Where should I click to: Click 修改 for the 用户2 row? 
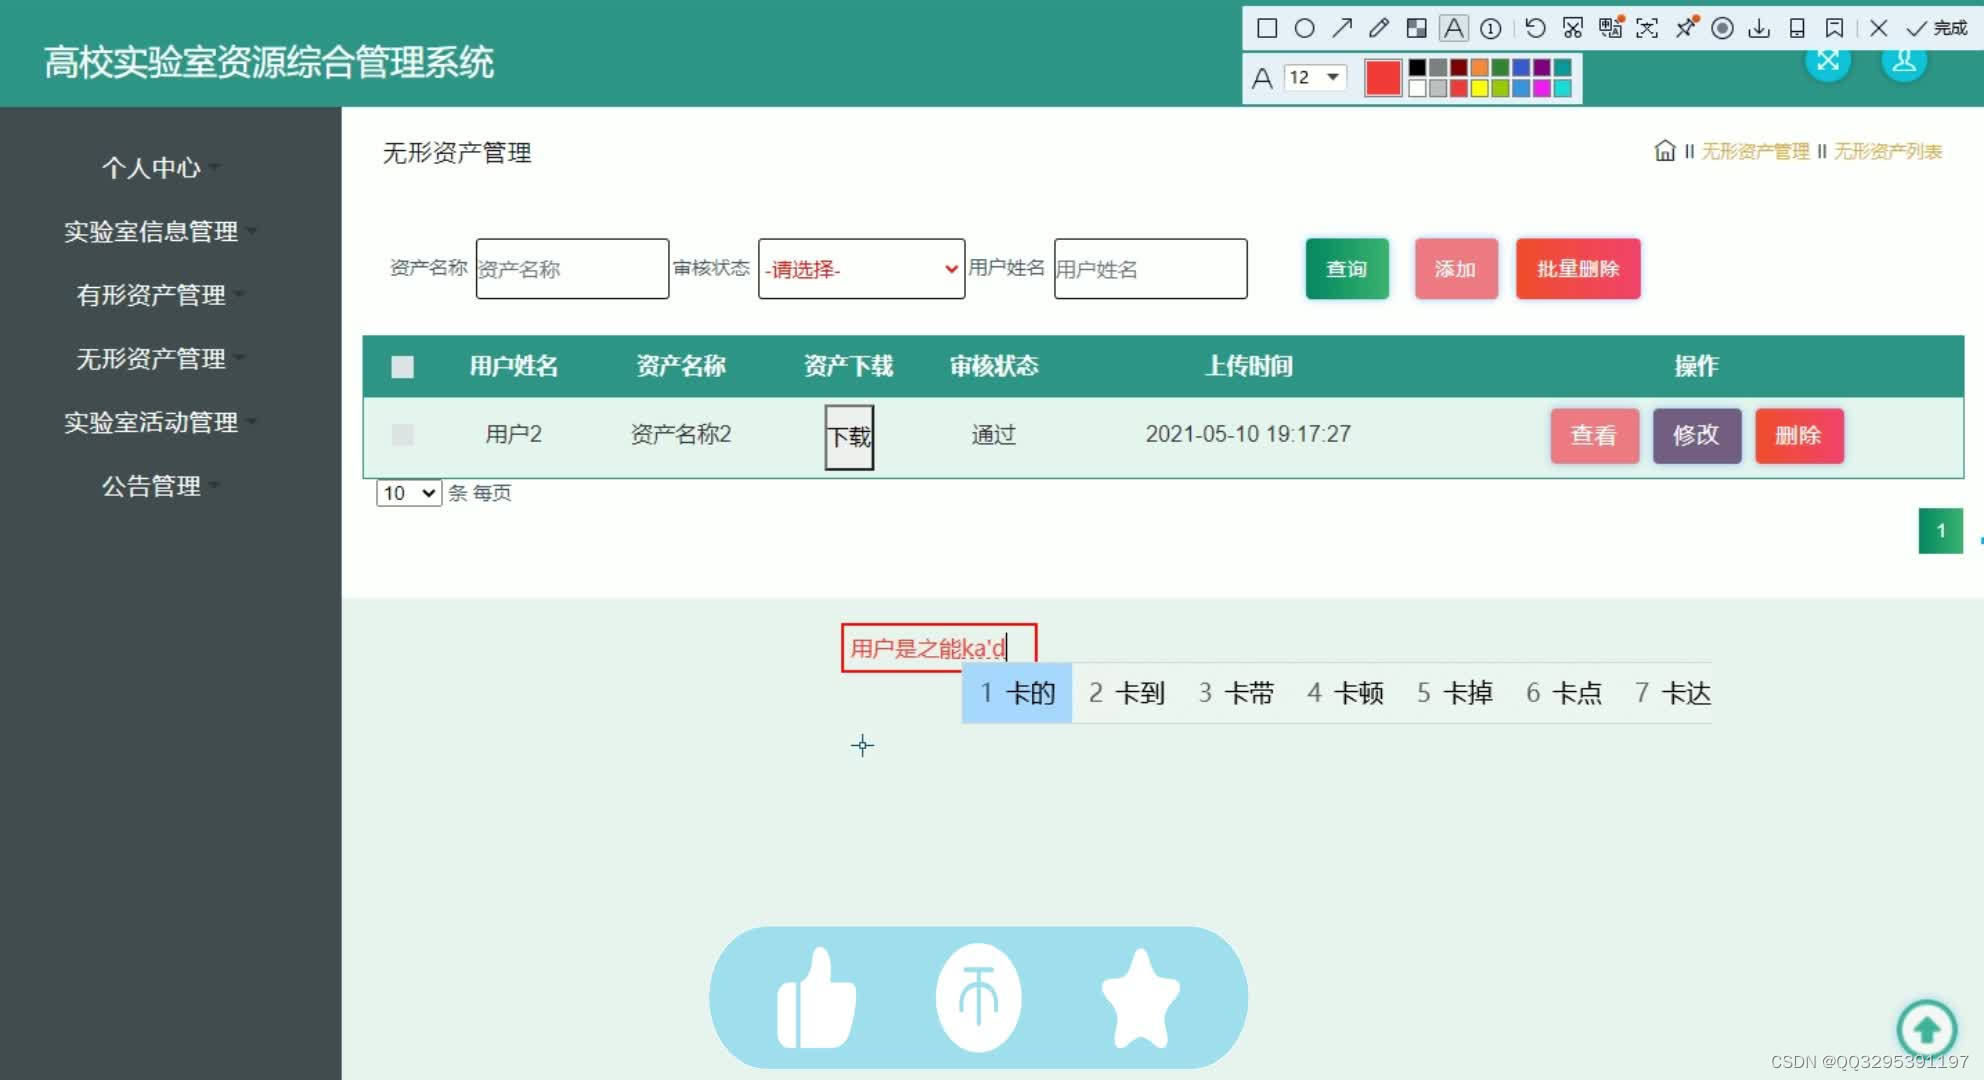1696,436
